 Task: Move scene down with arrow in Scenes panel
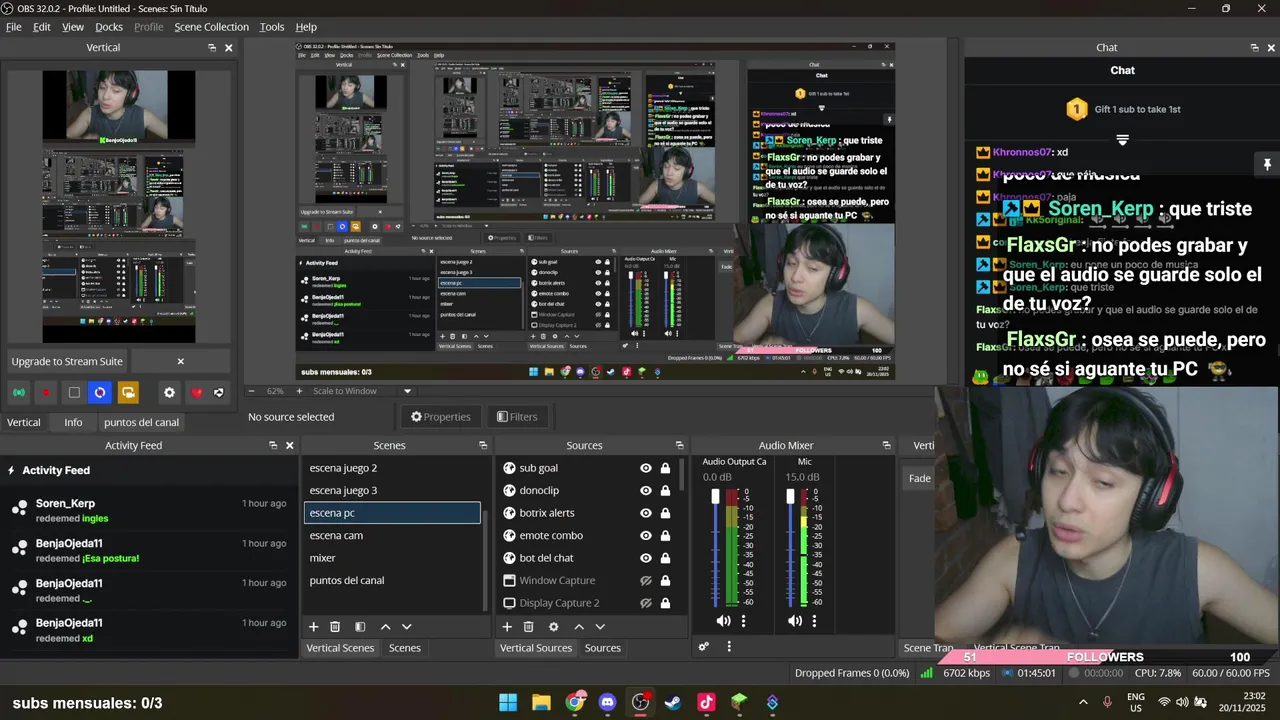[x=406, y=627]
